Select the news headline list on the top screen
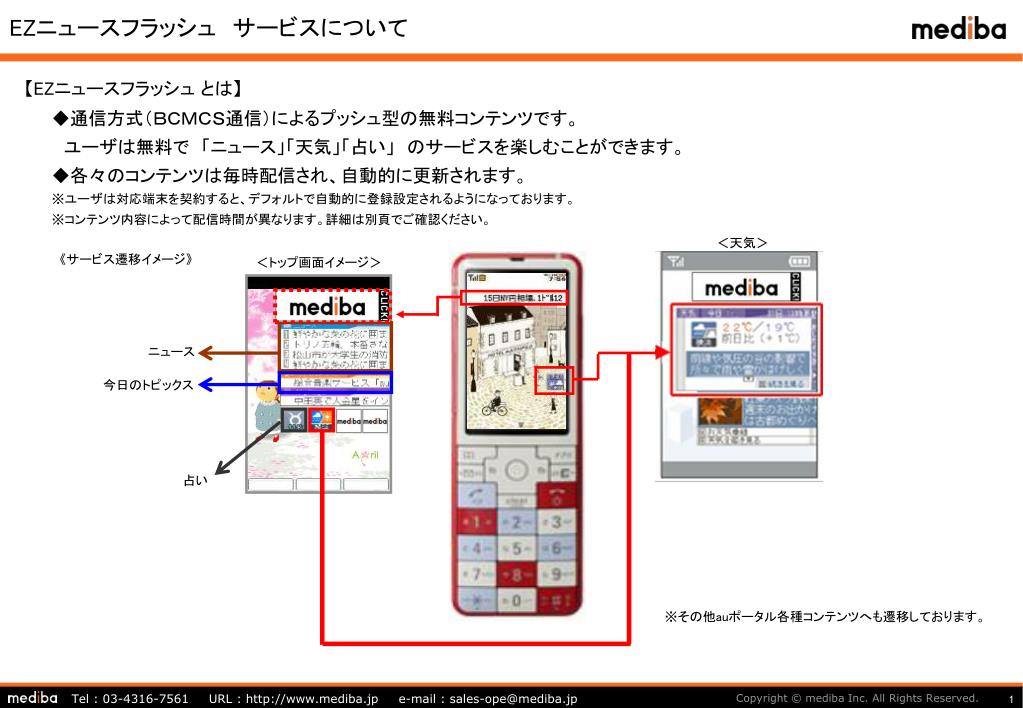This screenshot has height=708, width=1023. [335, 348]
